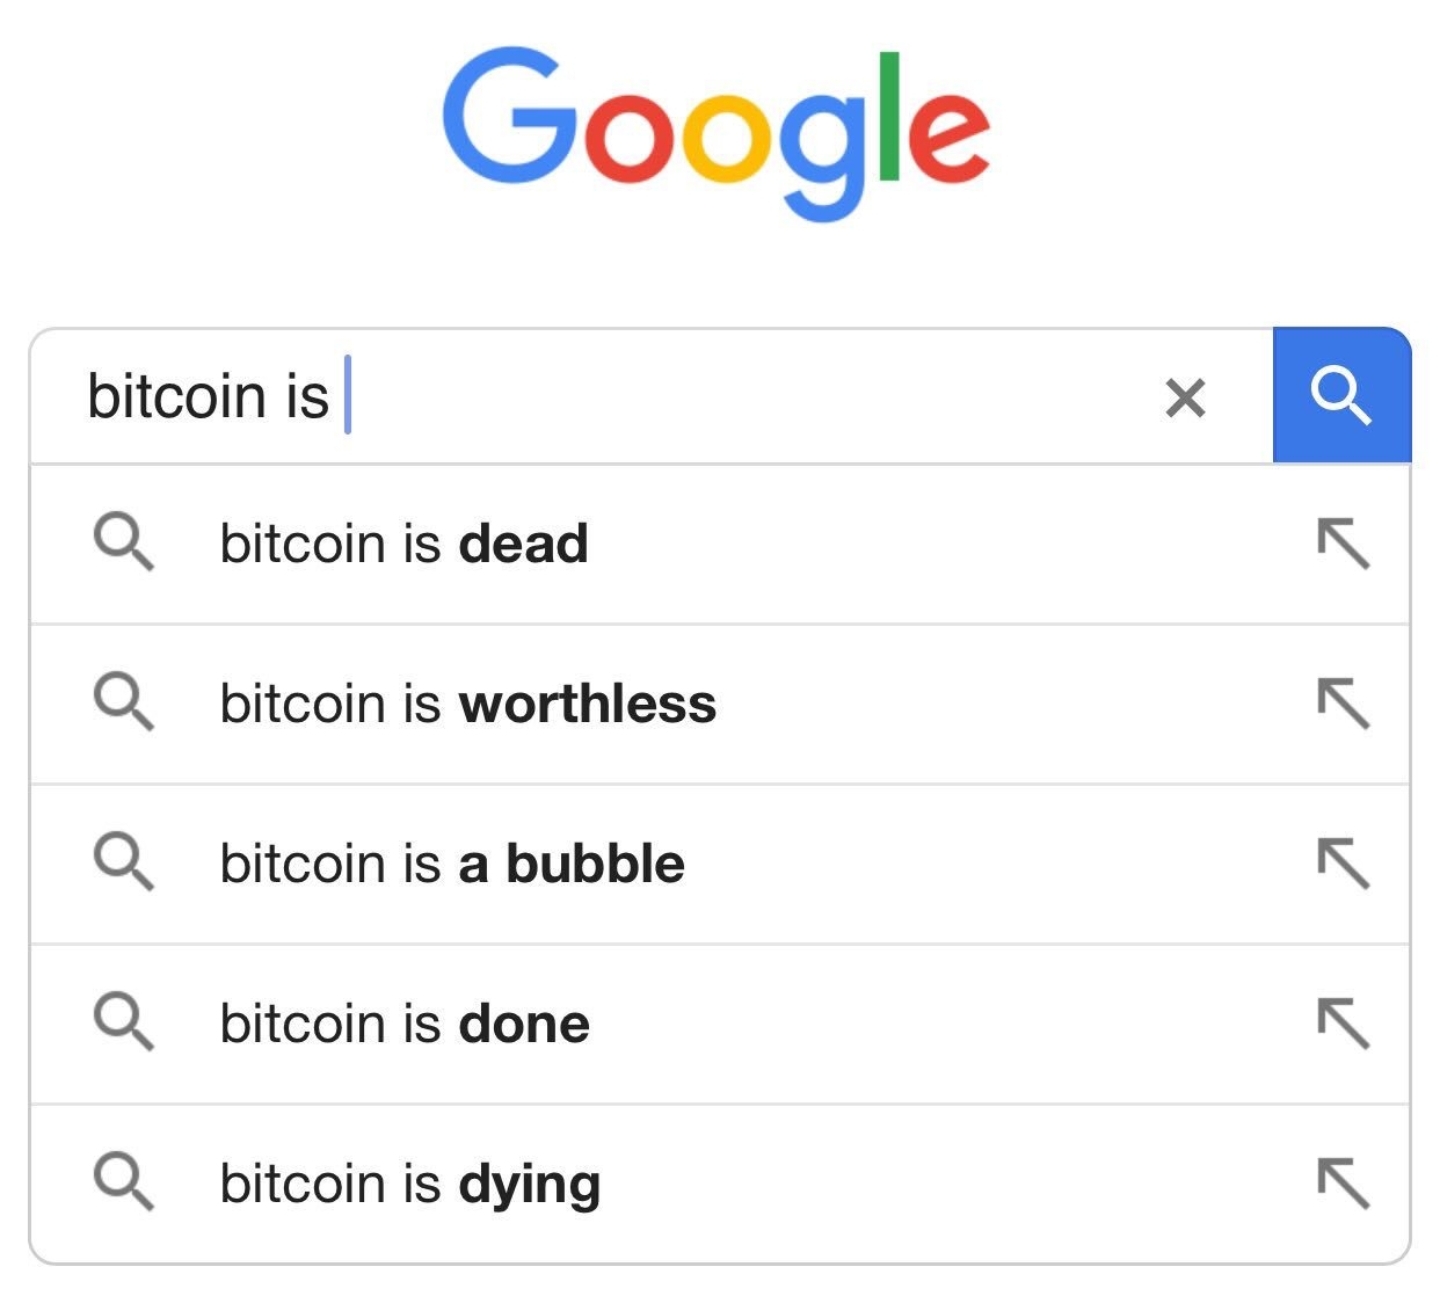Click magnifier icon beside 'bitcoin is dead'
The height and width of the screenshot is (1296, 1440).
tap(124, 542)
